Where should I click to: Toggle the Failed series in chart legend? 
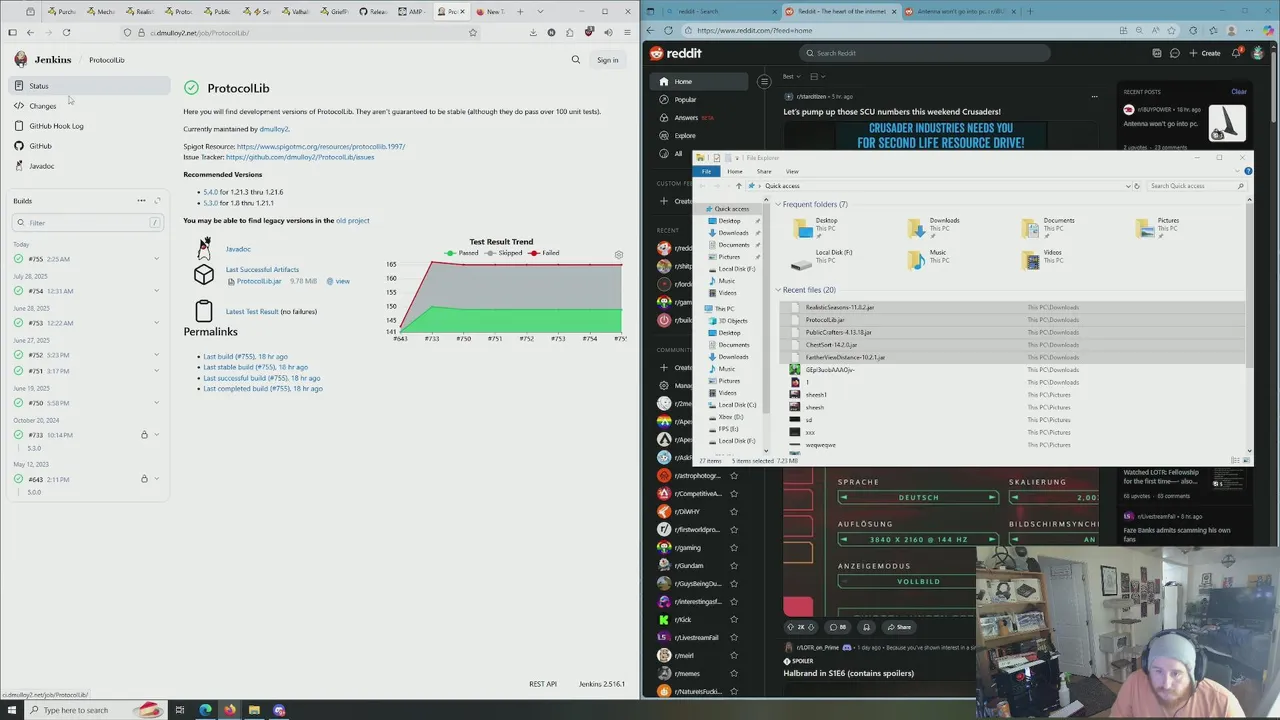click(544, 253)
